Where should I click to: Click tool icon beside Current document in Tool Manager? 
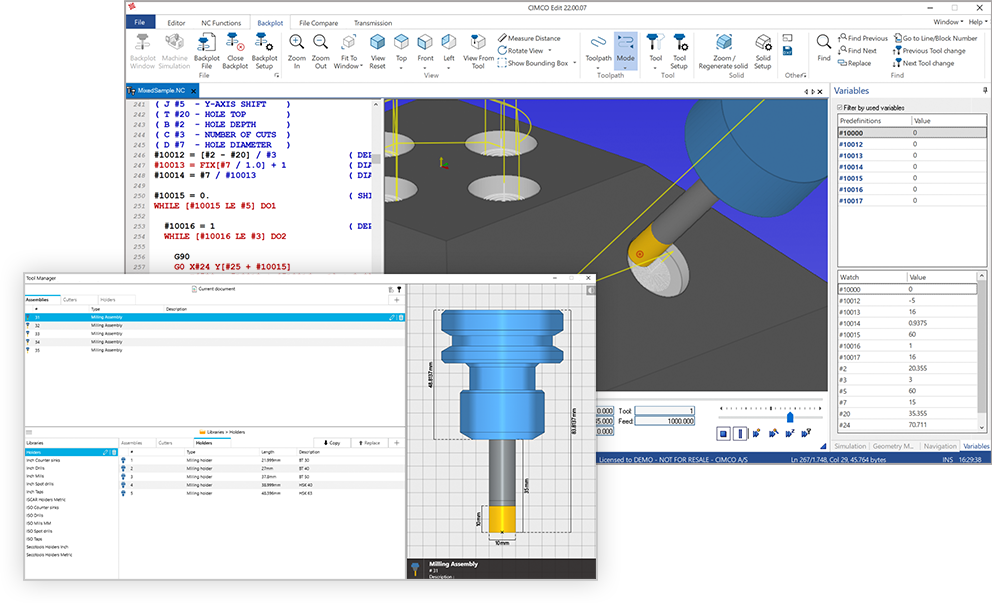pos(399,289)
